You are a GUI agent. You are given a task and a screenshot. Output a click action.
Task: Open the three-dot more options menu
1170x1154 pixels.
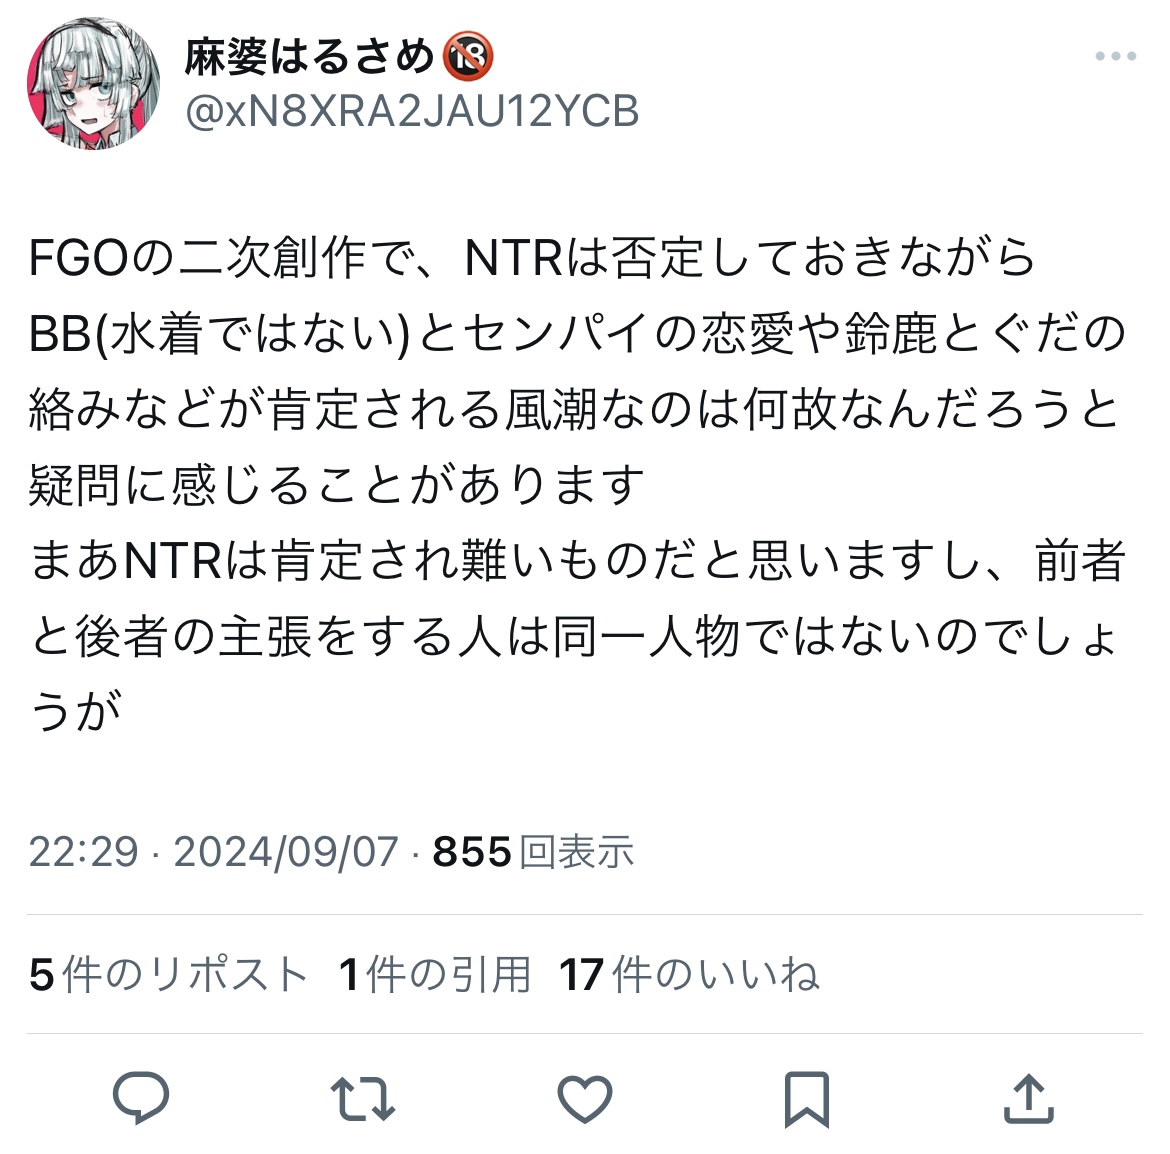pyautogui.click(x=1116, y=56)
